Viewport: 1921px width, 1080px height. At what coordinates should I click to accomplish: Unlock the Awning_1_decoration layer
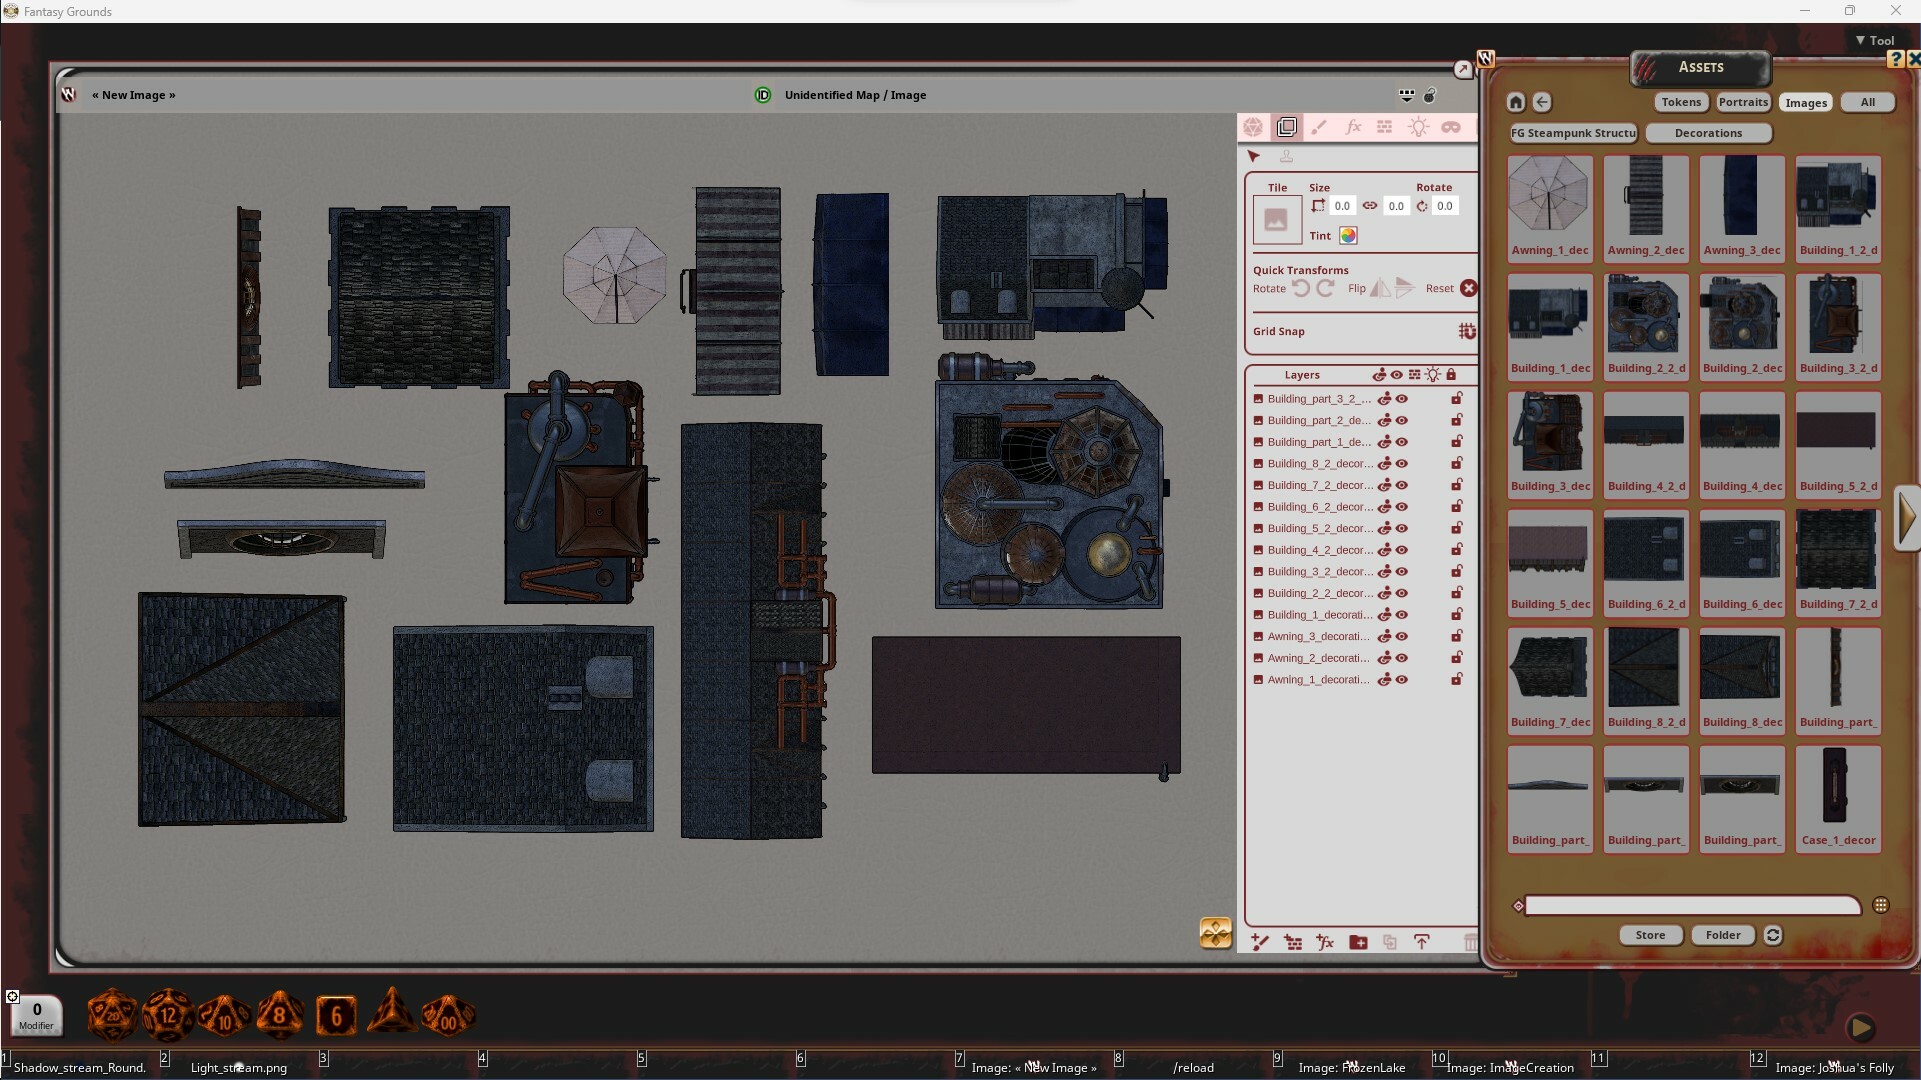point(1456,679)
